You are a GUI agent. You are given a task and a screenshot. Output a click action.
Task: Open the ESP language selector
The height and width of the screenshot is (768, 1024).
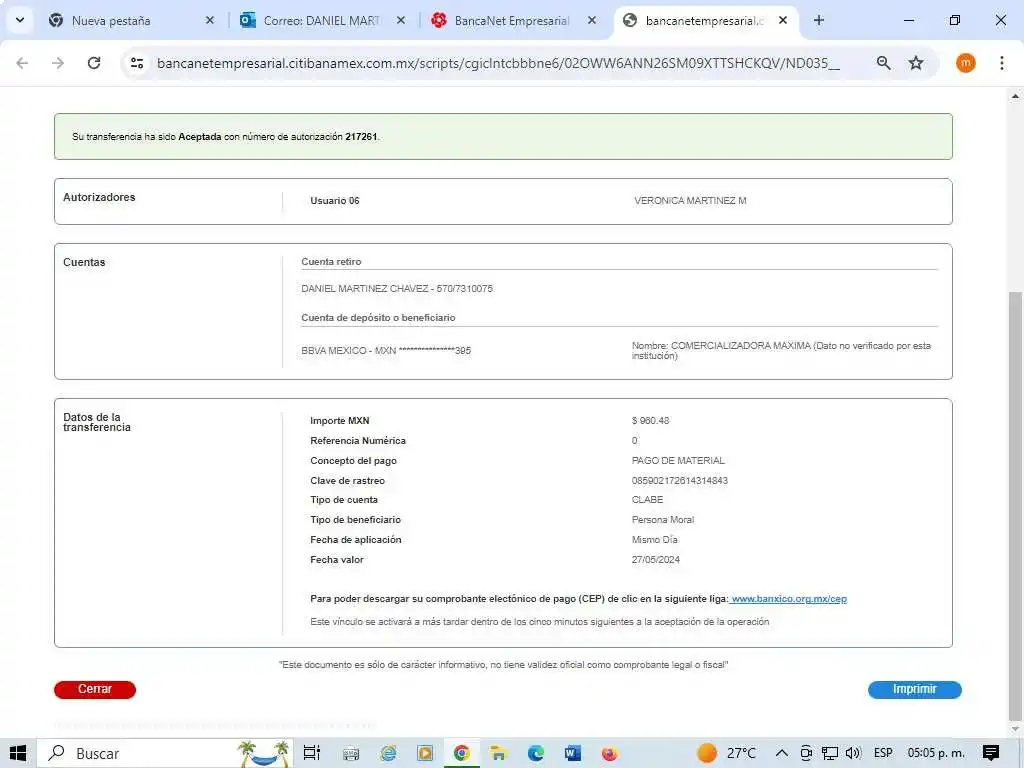pos(883,753)
